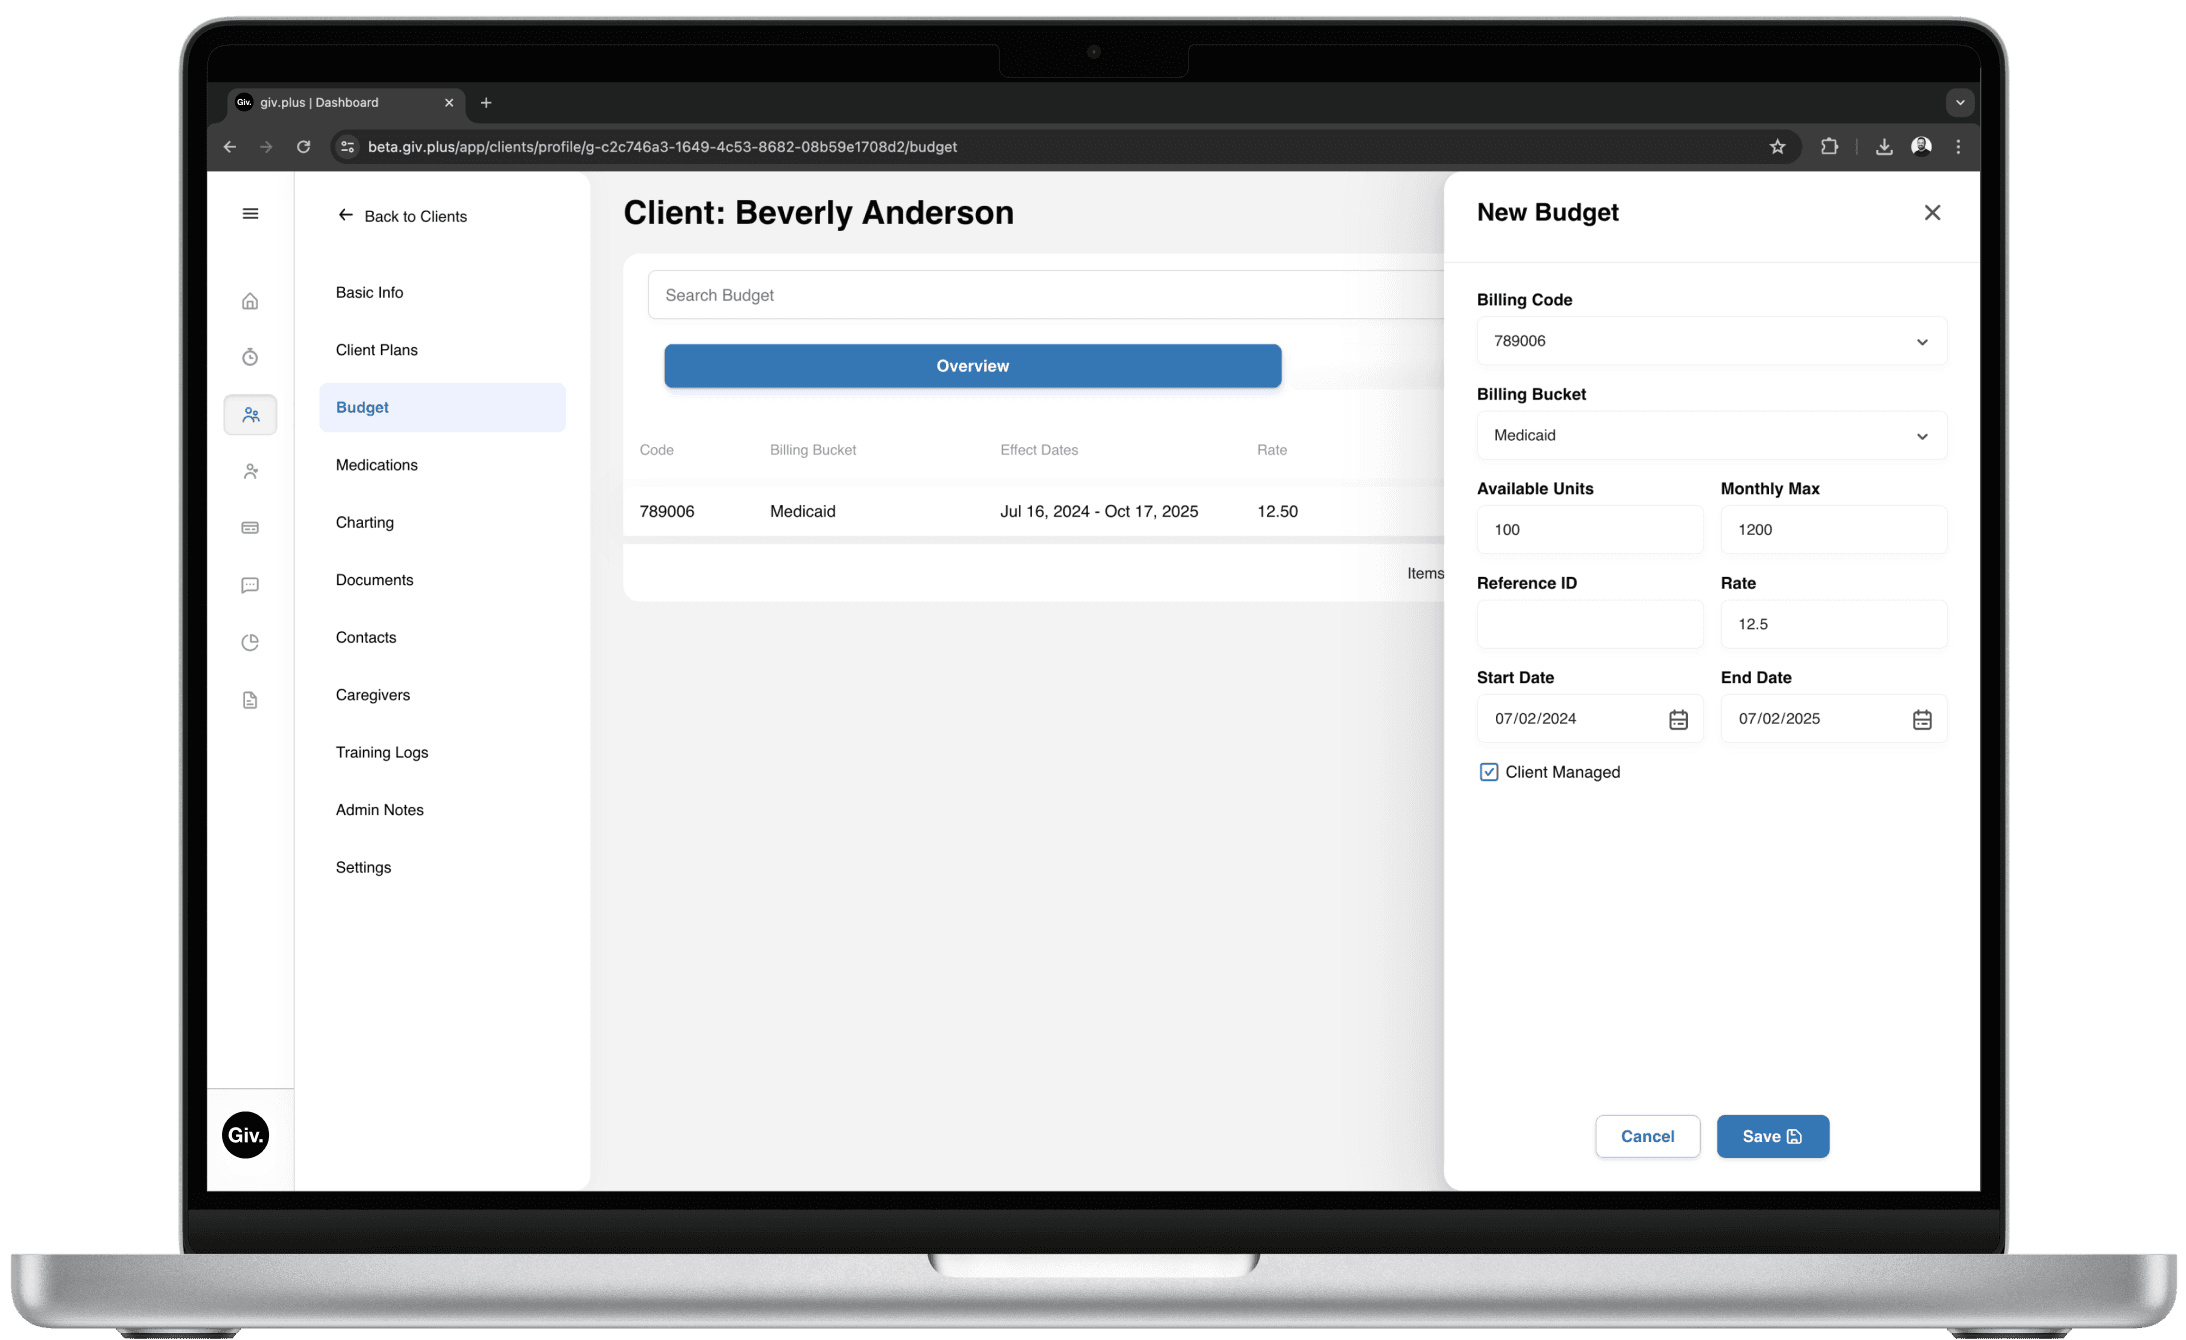The image size is (2186, 1340).
Task: Open the chat messages sidebar icon
Action: tap(250, 585)
